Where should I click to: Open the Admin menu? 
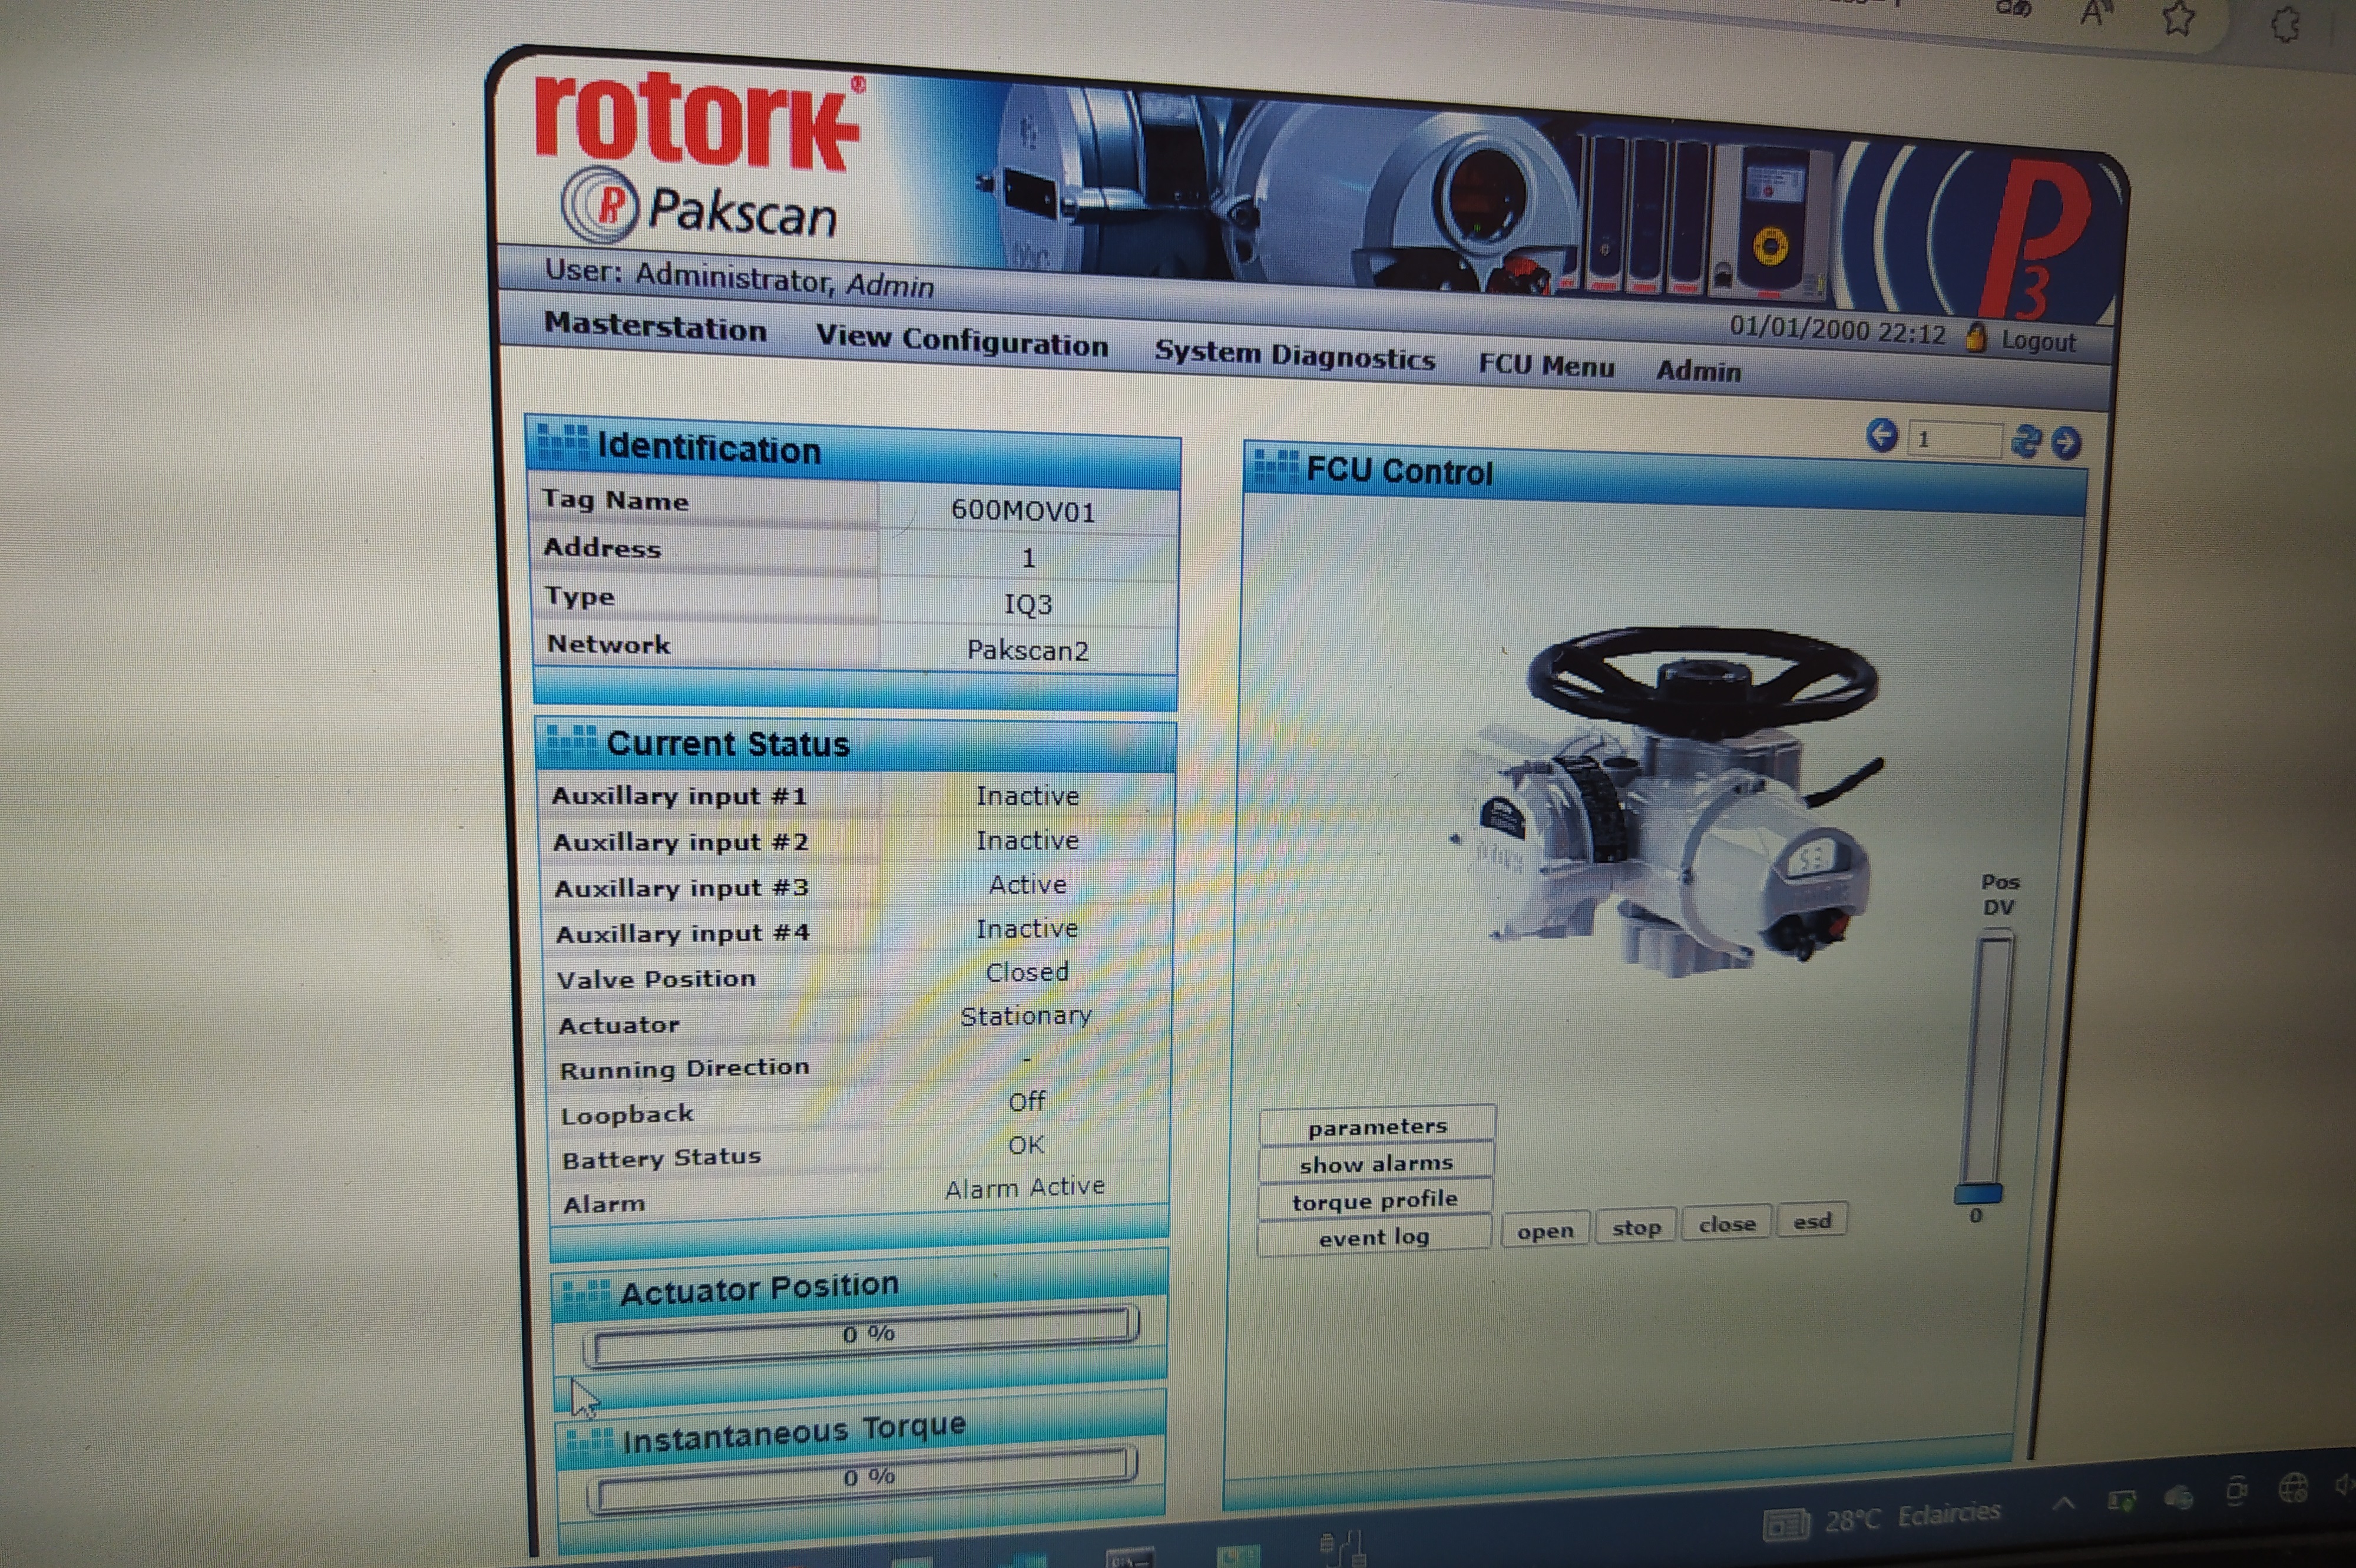1698,371
